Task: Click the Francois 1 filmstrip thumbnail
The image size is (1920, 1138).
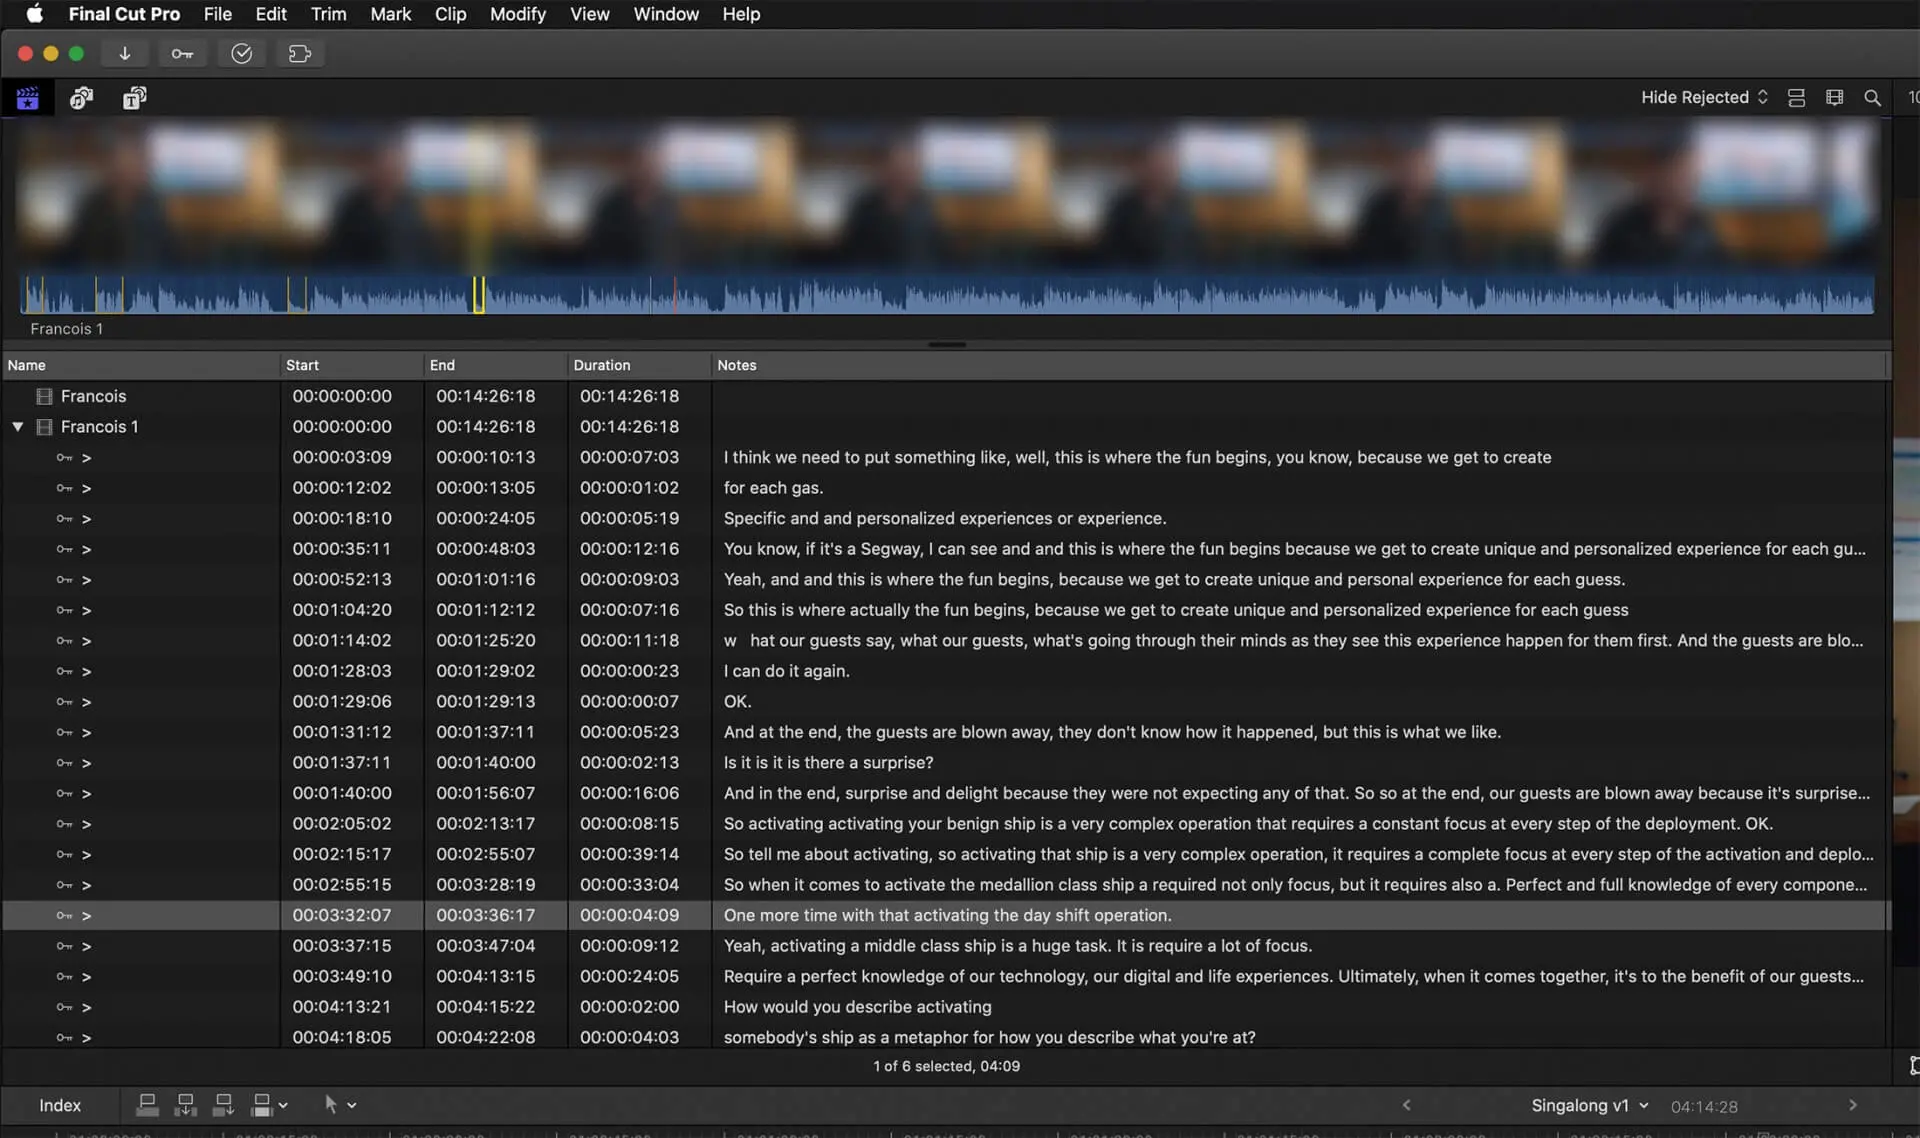Action: tap(948, 195)
